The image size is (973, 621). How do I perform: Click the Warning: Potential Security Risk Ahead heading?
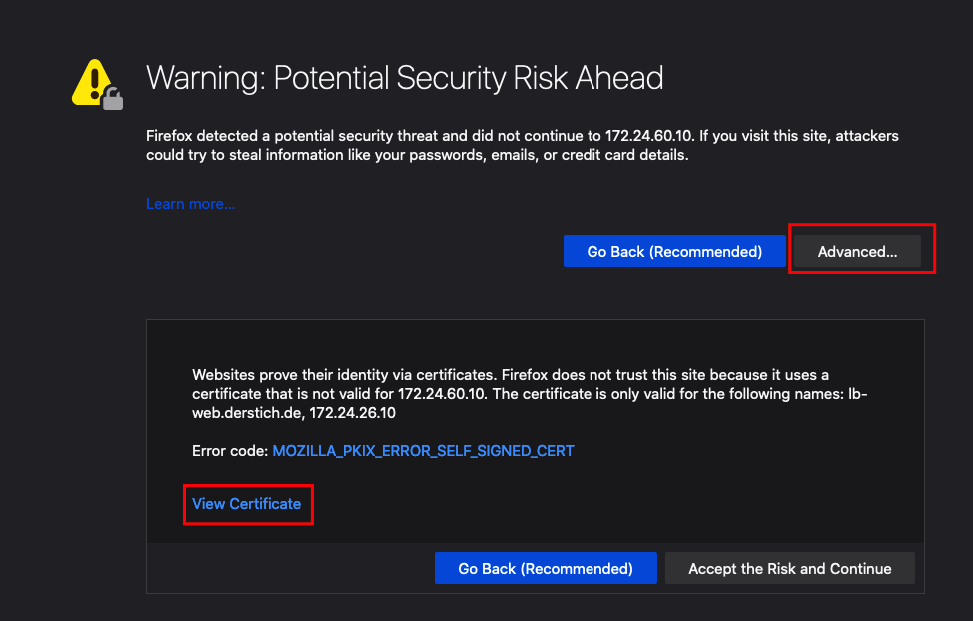[405, 78]
